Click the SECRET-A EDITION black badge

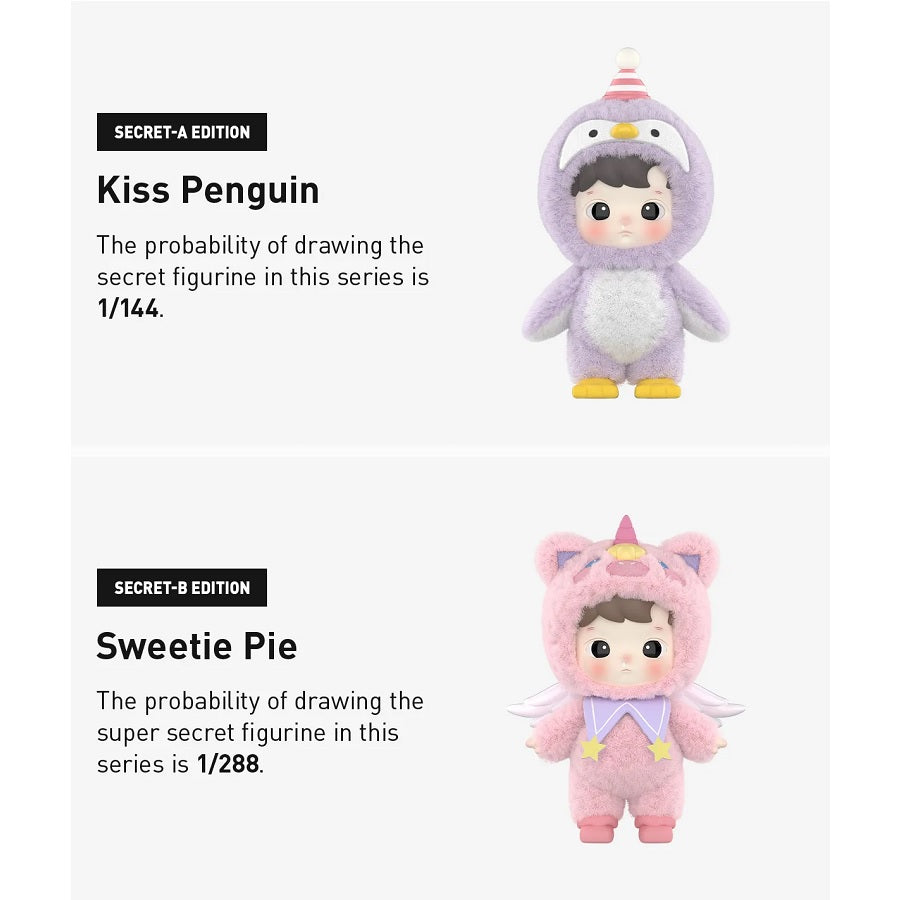pos(181,132)
